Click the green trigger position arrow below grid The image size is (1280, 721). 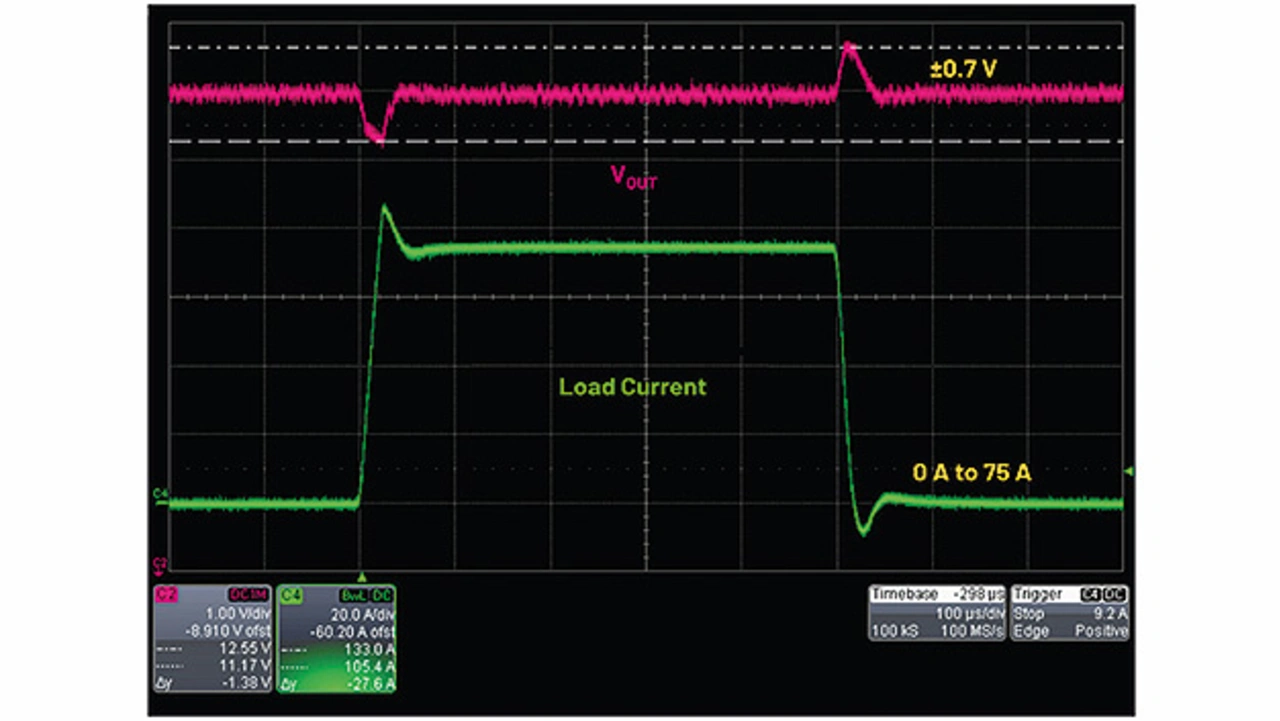pyautogui.click(x=363, y=576)
